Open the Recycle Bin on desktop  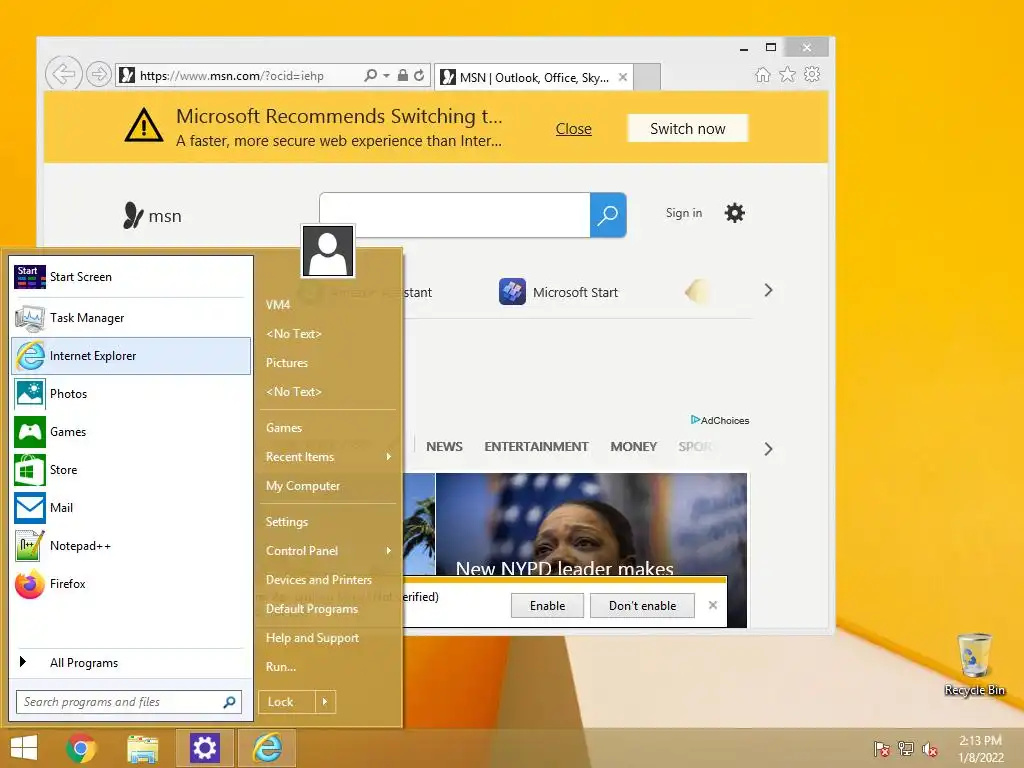point(974,664)
